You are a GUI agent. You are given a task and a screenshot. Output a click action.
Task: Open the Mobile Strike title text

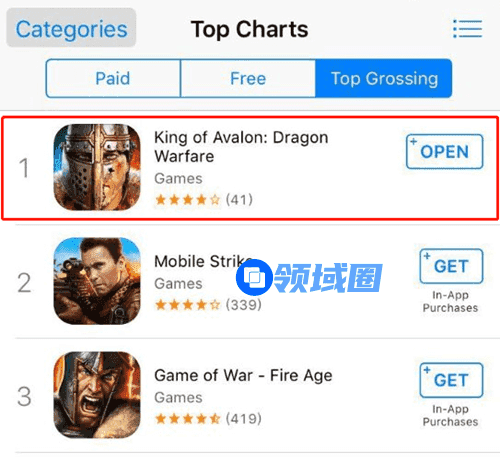pos(203,262)
